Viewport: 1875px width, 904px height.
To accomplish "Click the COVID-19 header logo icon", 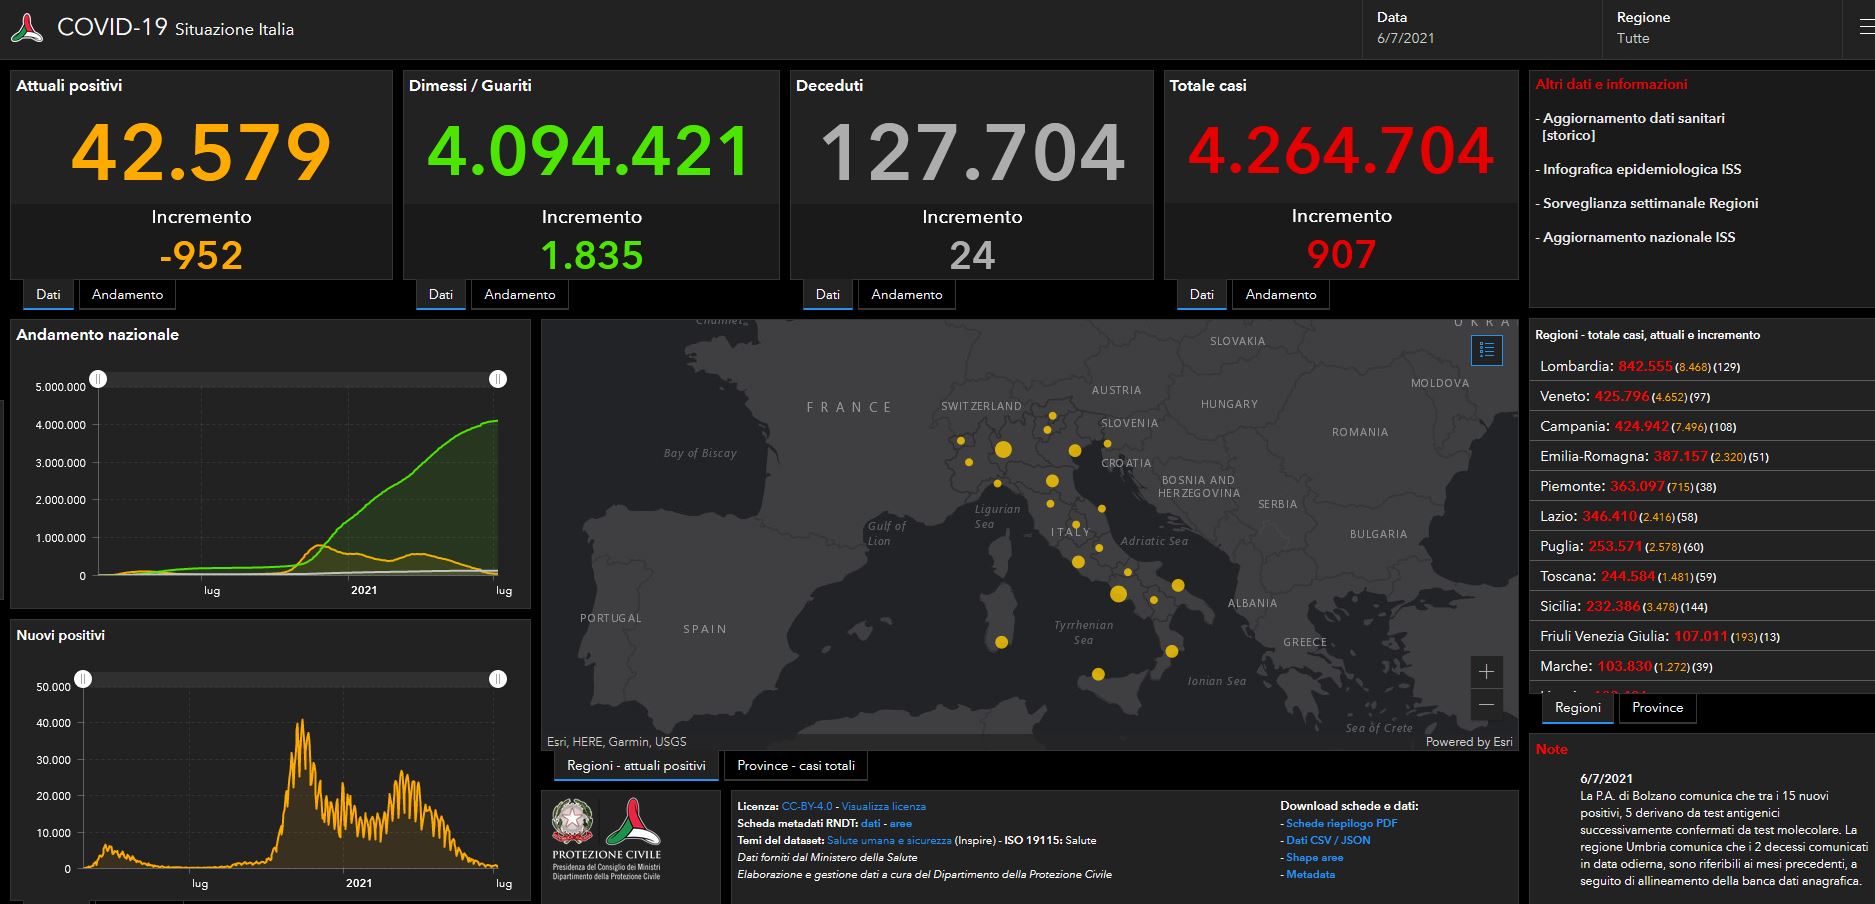I will 27,28.
